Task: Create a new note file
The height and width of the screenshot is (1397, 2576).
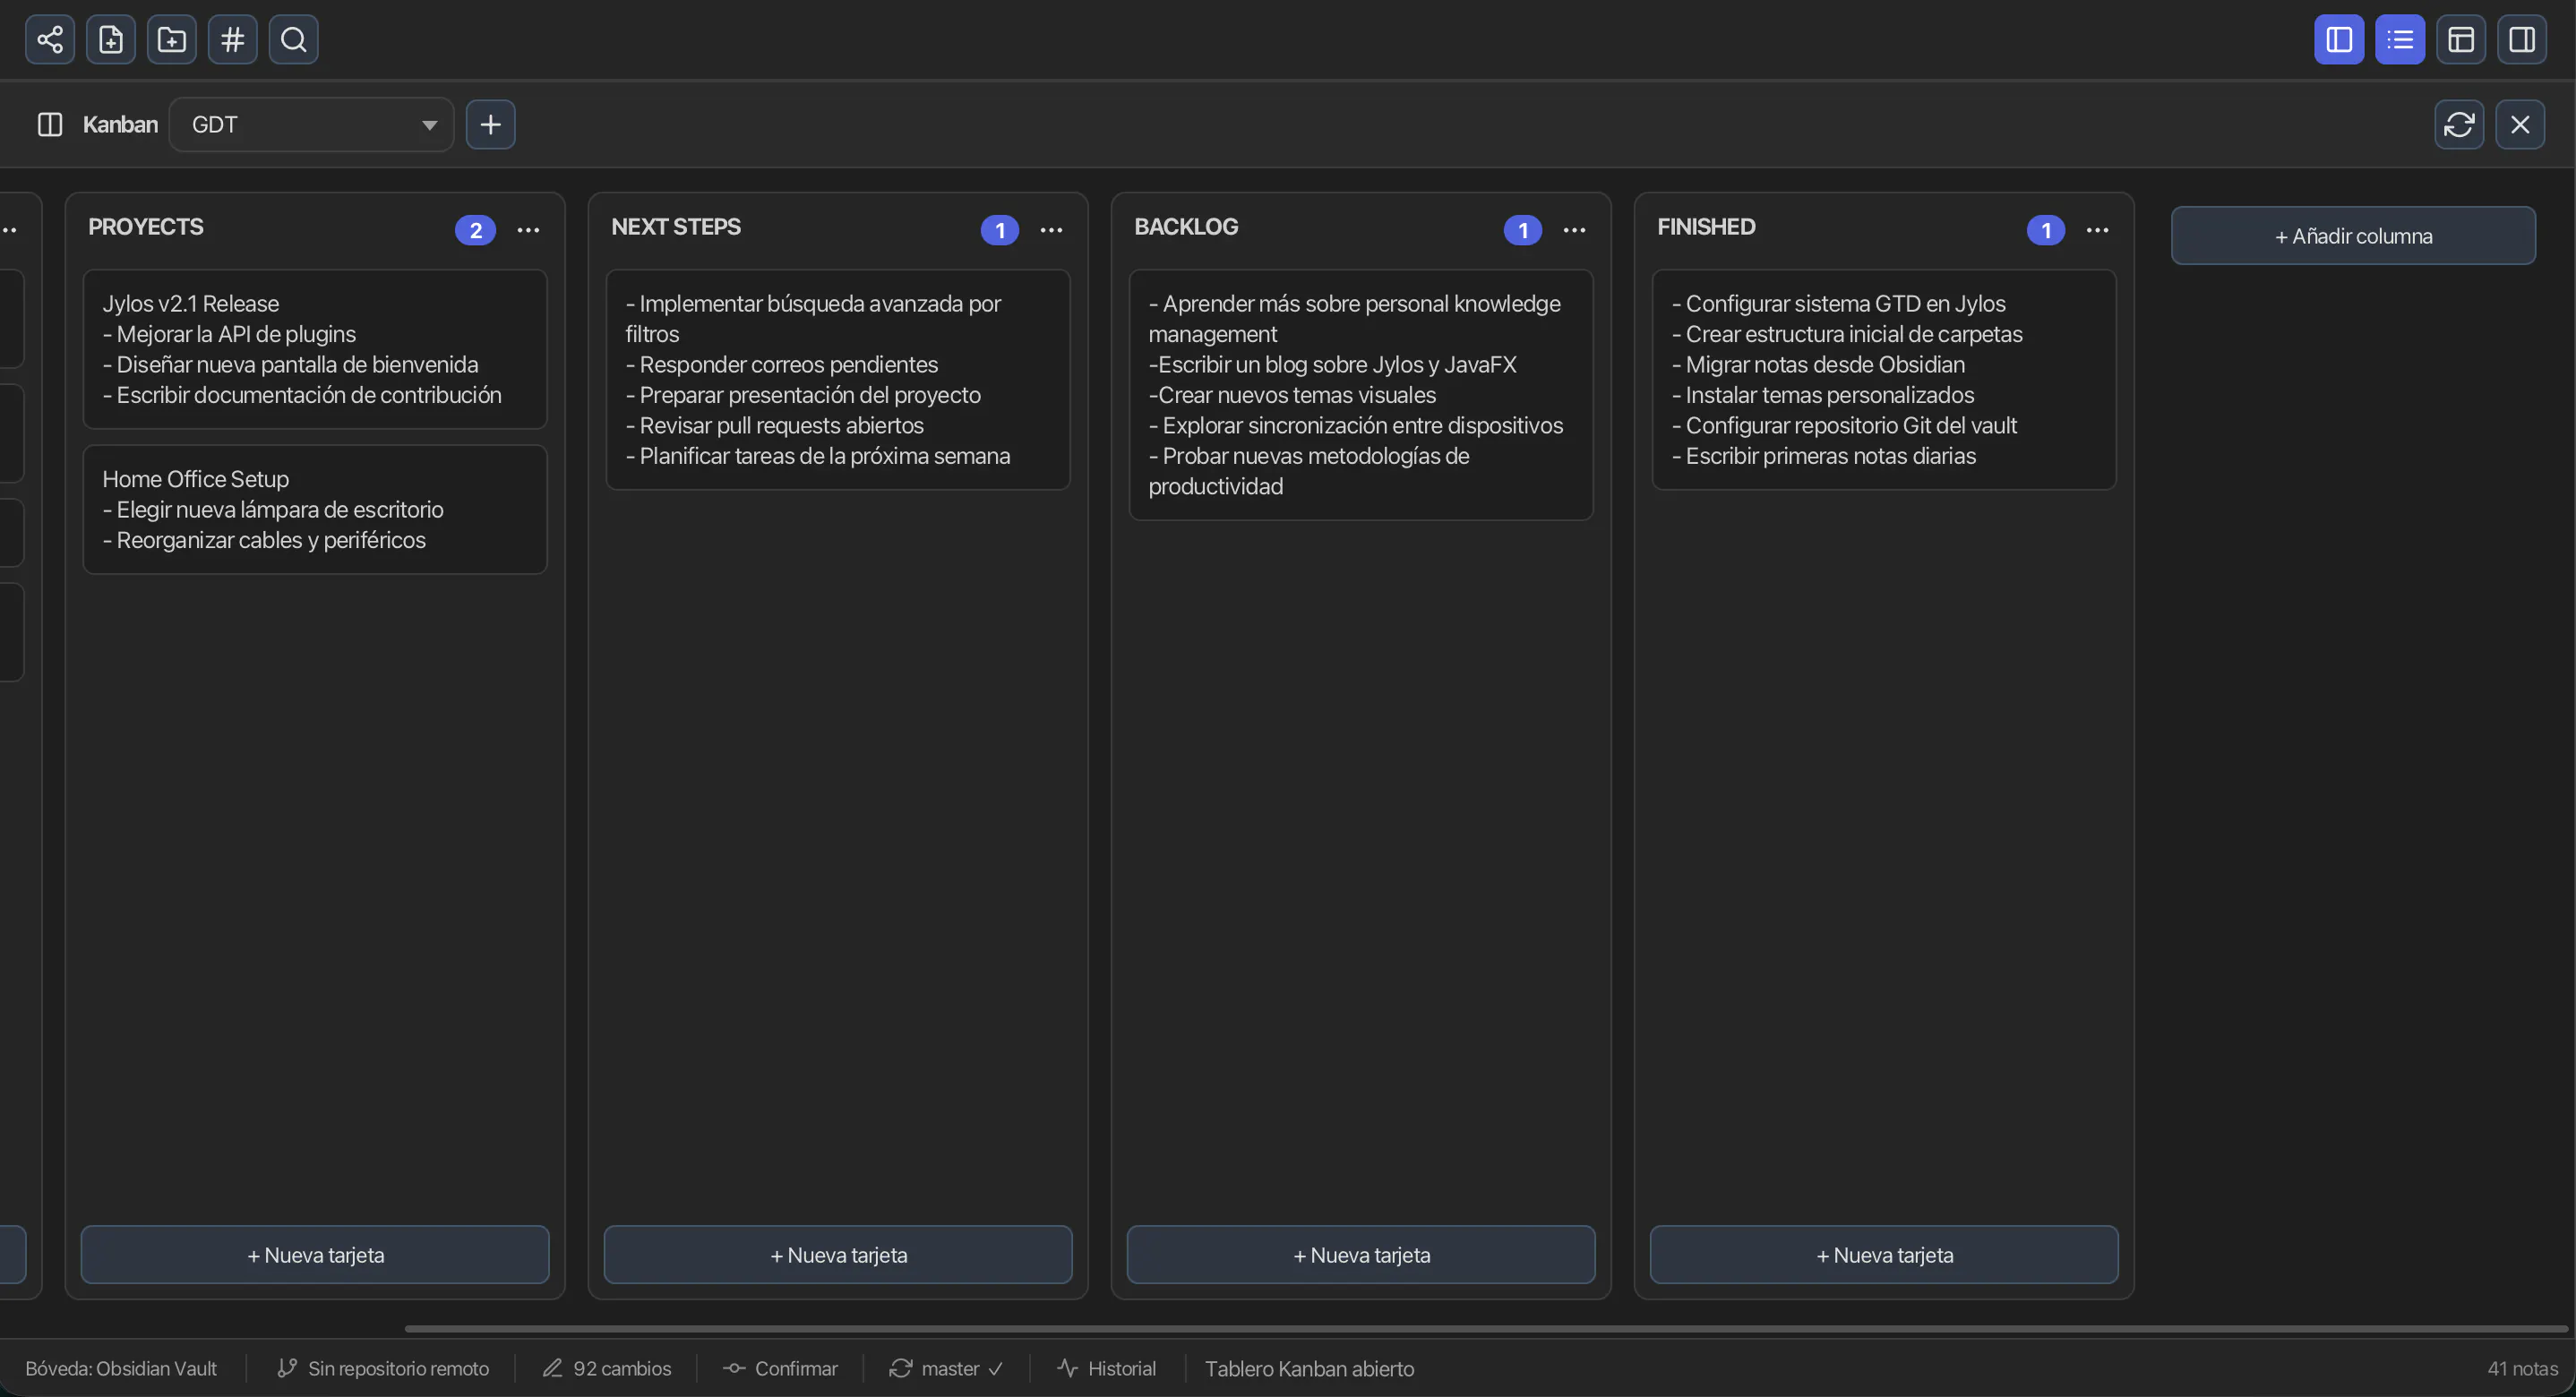Action: (111, 40)
